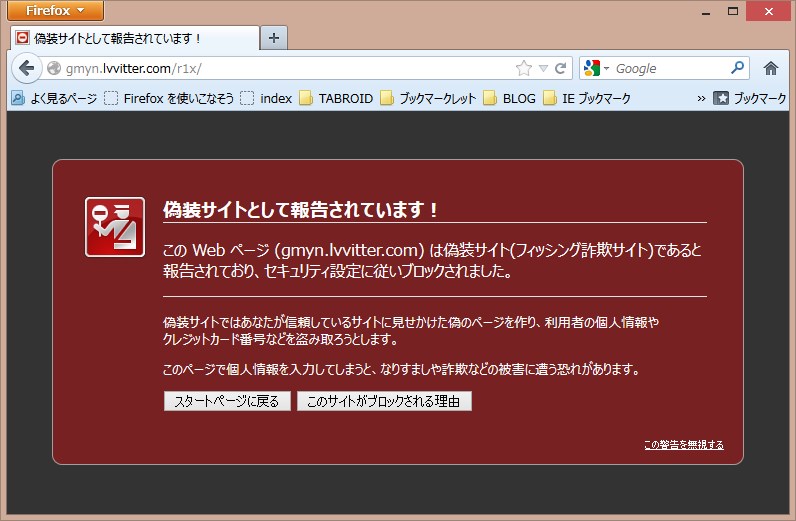This screenshot has width=796, height=521.
Task: Open the ブックマークレット bookmark folder
Action: click(428, 98)
